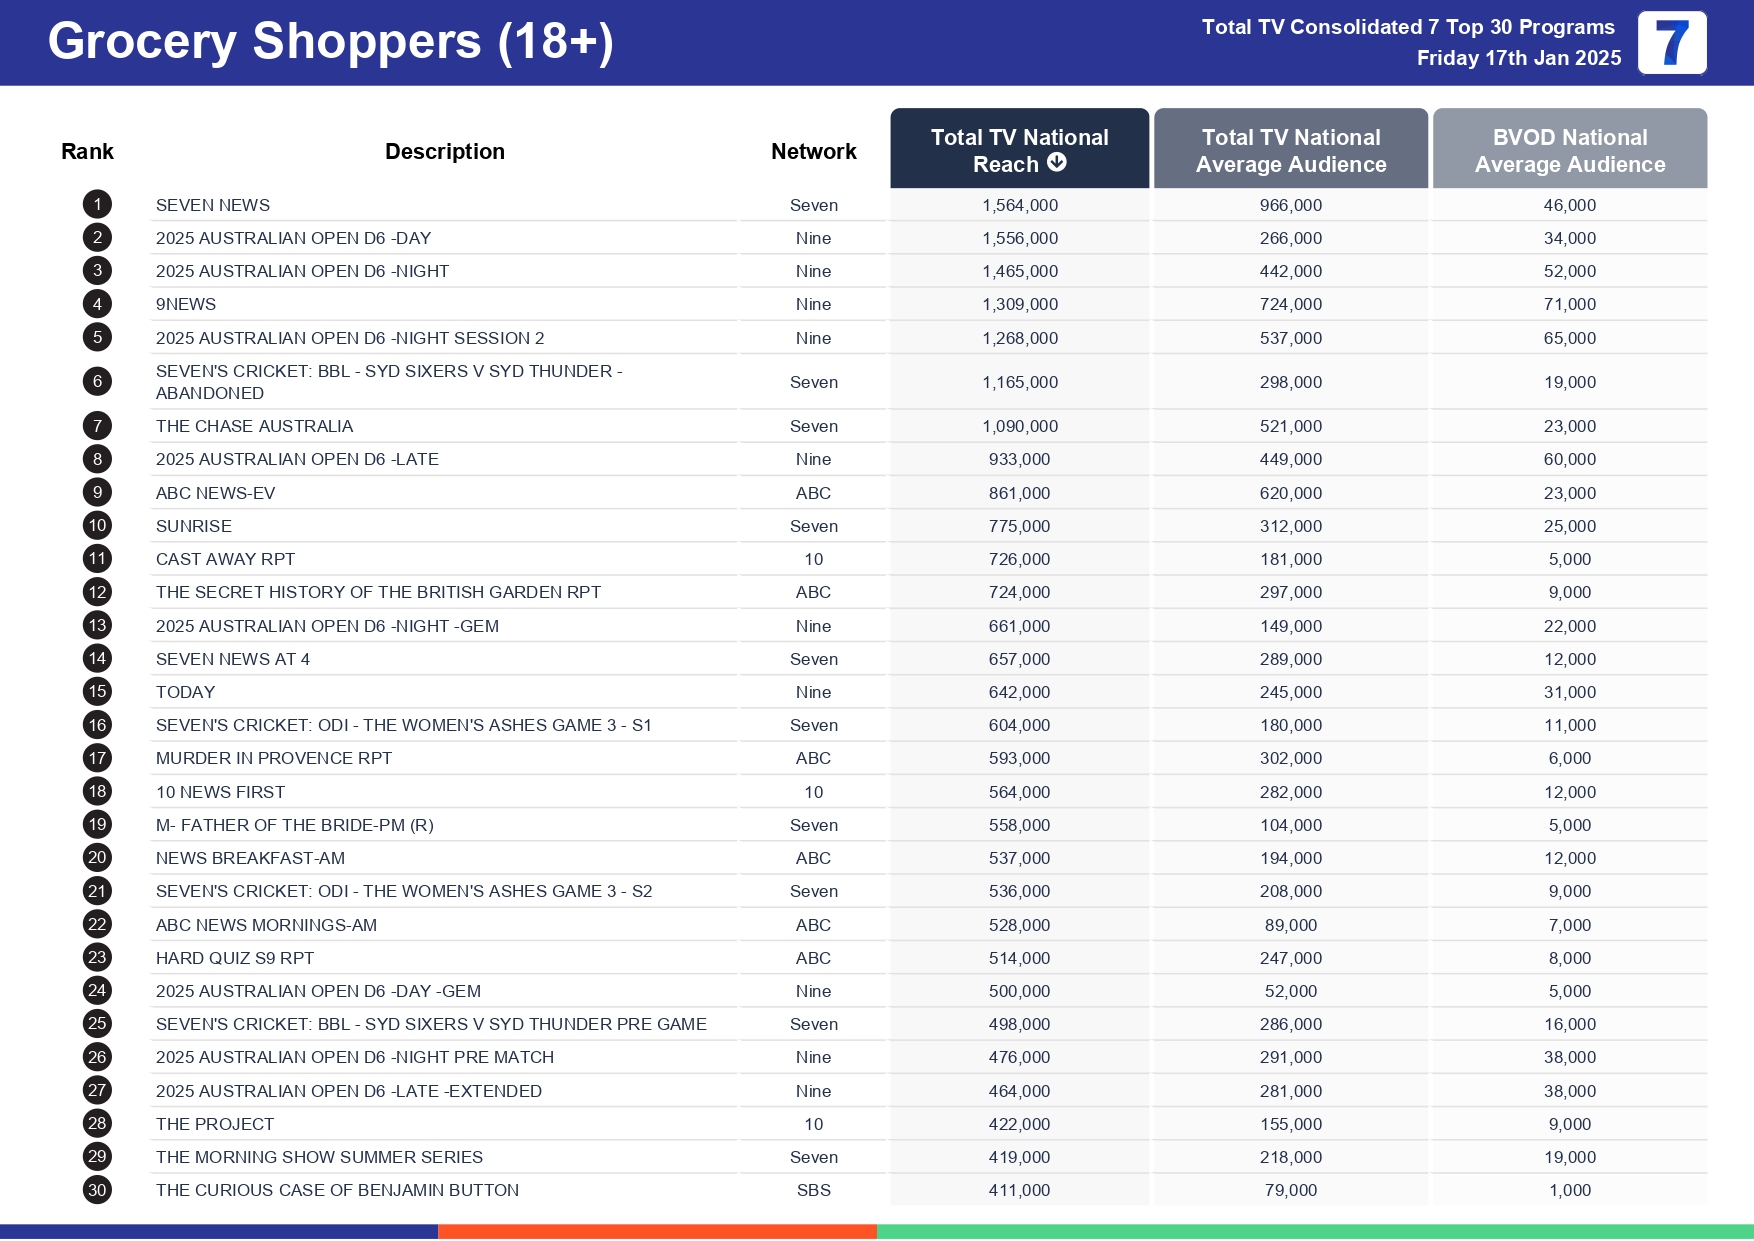Click the rank 6 circle badge
The height and width of the screenshot is (1241, 1754).
[x=97, y=381]
